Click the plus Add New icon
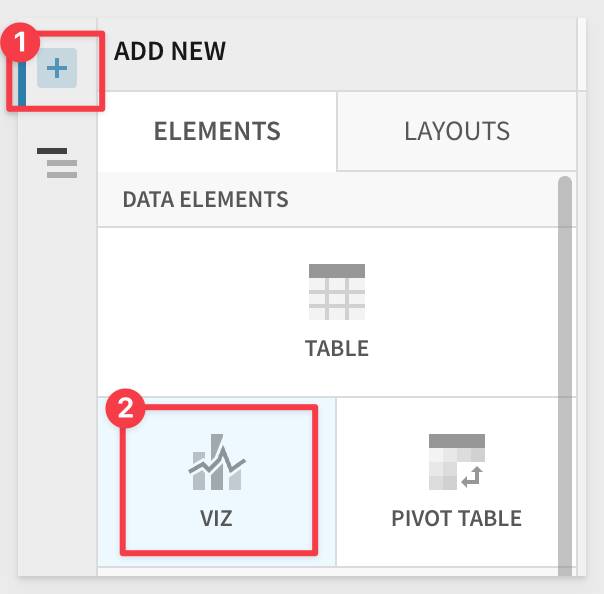This screenshot has height=594, width=604. (x=57, y=69)
